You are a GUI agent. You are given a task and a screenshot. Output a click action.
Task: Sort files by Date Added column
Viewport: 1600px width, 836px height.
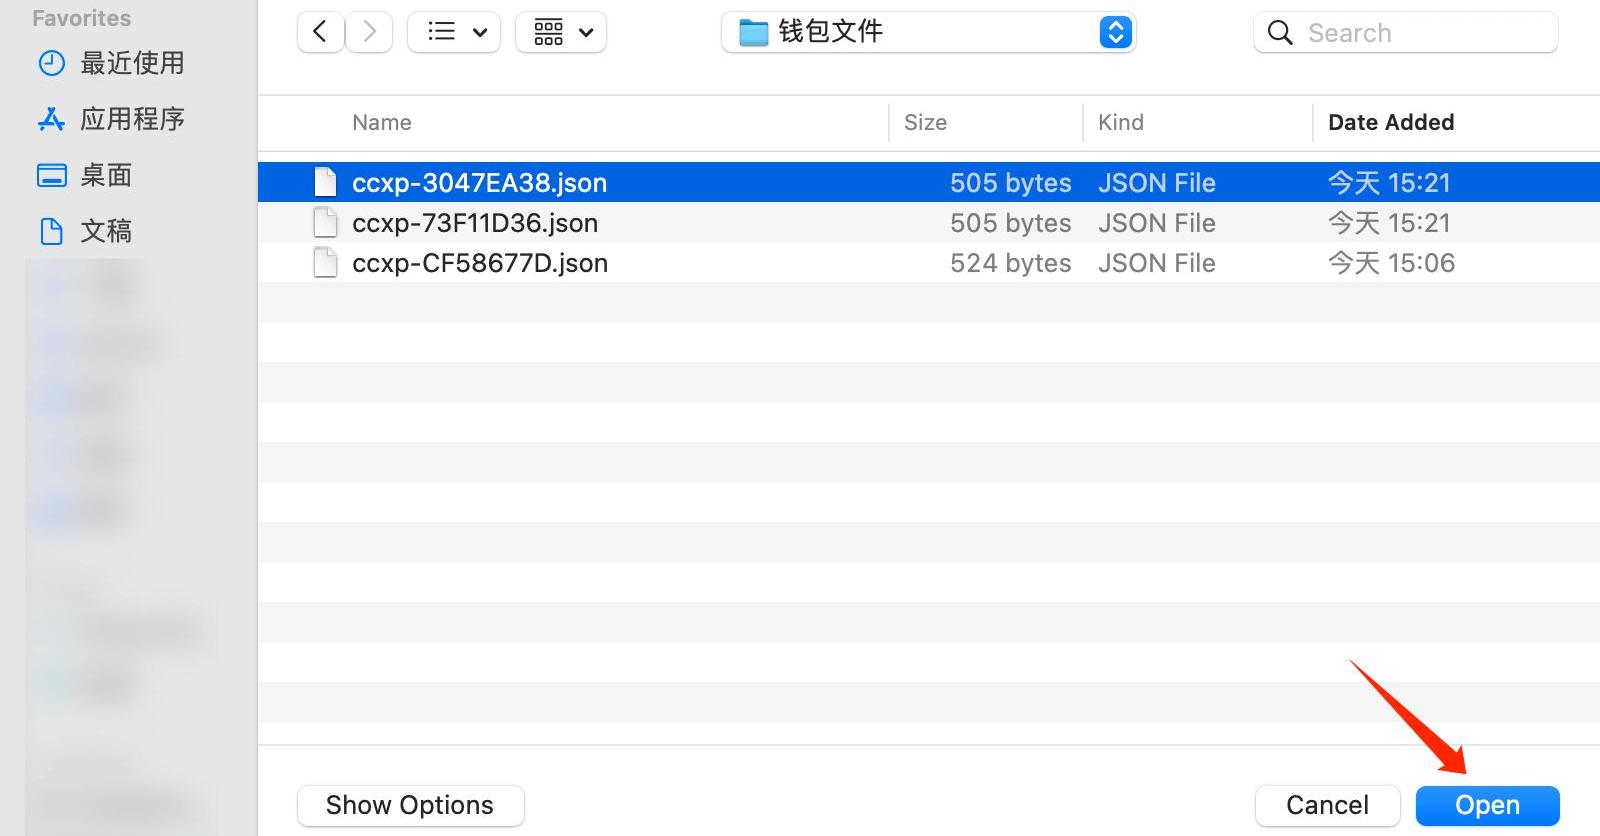point(1390,122)
